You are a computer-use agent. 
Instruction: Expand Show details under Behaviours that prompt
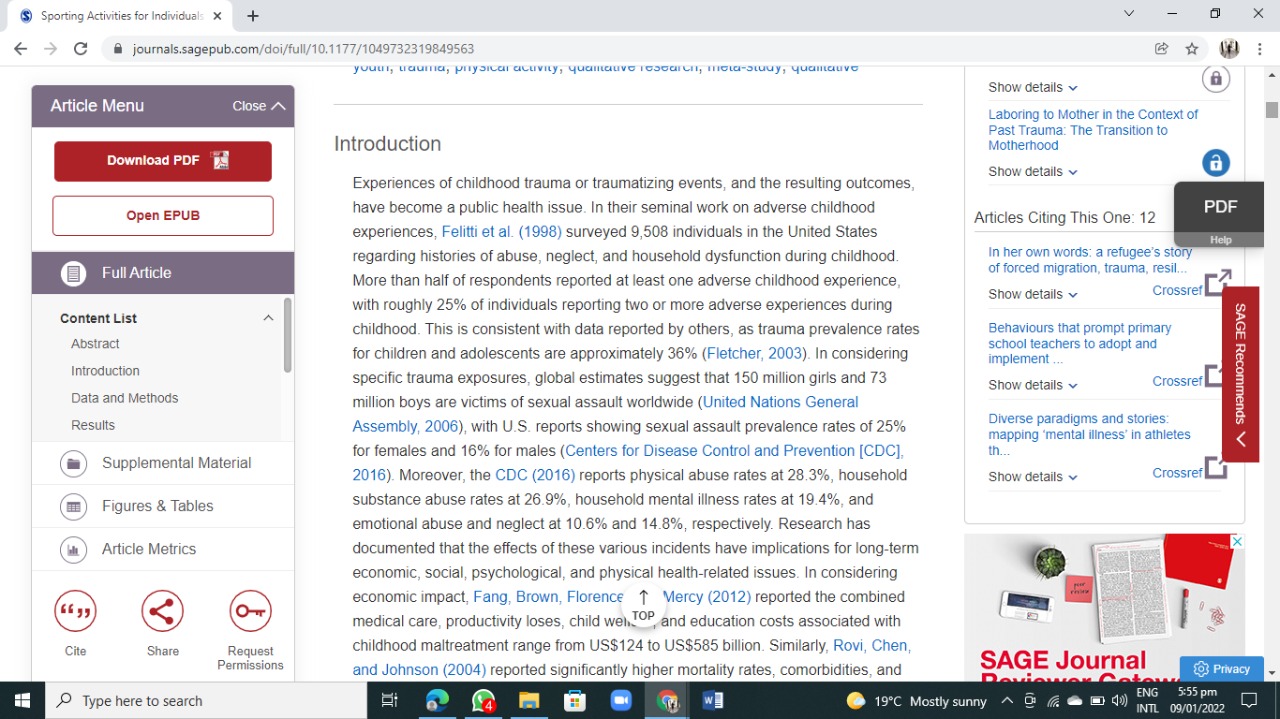pyautogui.click(x=1033, y=385)
